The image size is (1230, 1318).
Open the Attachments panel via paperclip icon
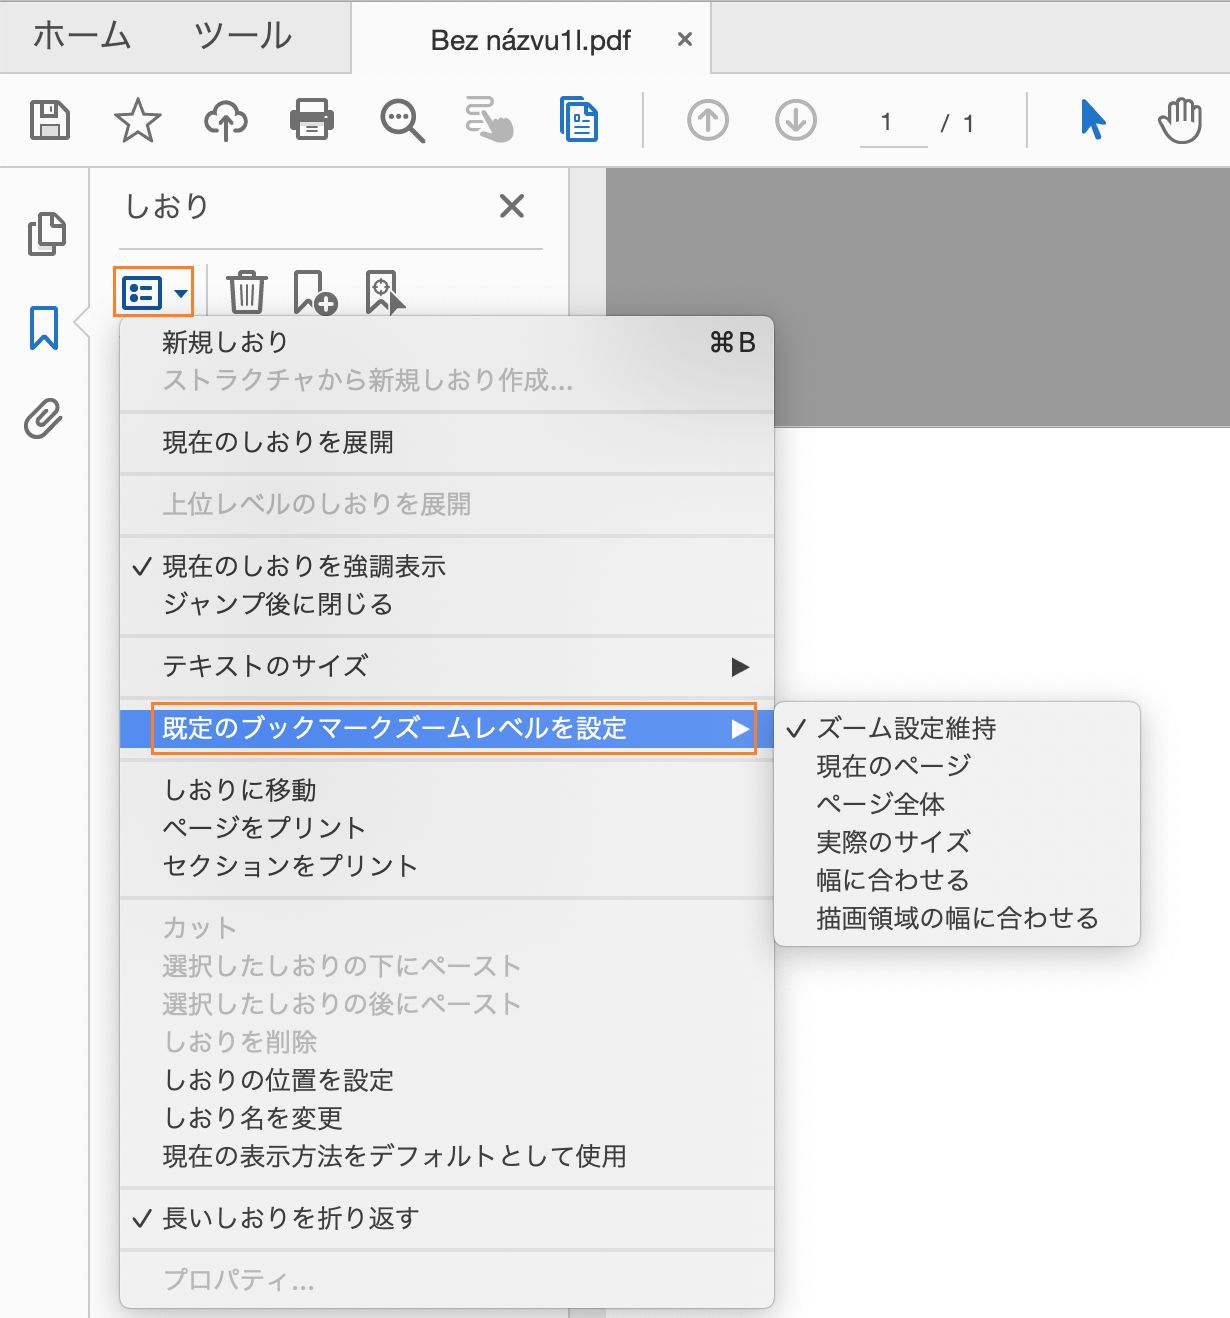(x=42, y=420)
